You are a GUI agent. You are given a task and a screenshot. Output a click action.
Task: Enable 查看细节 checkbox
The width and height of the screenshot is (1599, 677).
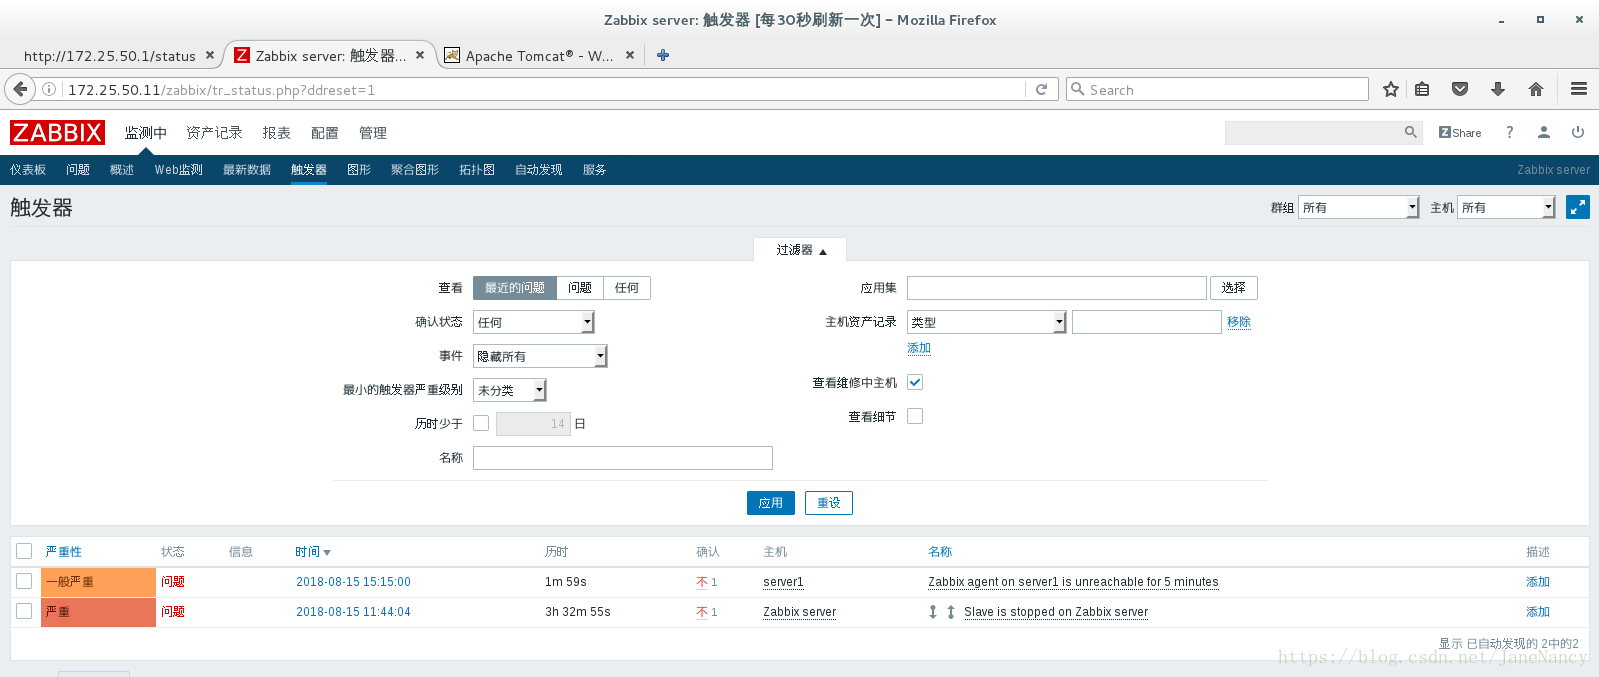915,416
